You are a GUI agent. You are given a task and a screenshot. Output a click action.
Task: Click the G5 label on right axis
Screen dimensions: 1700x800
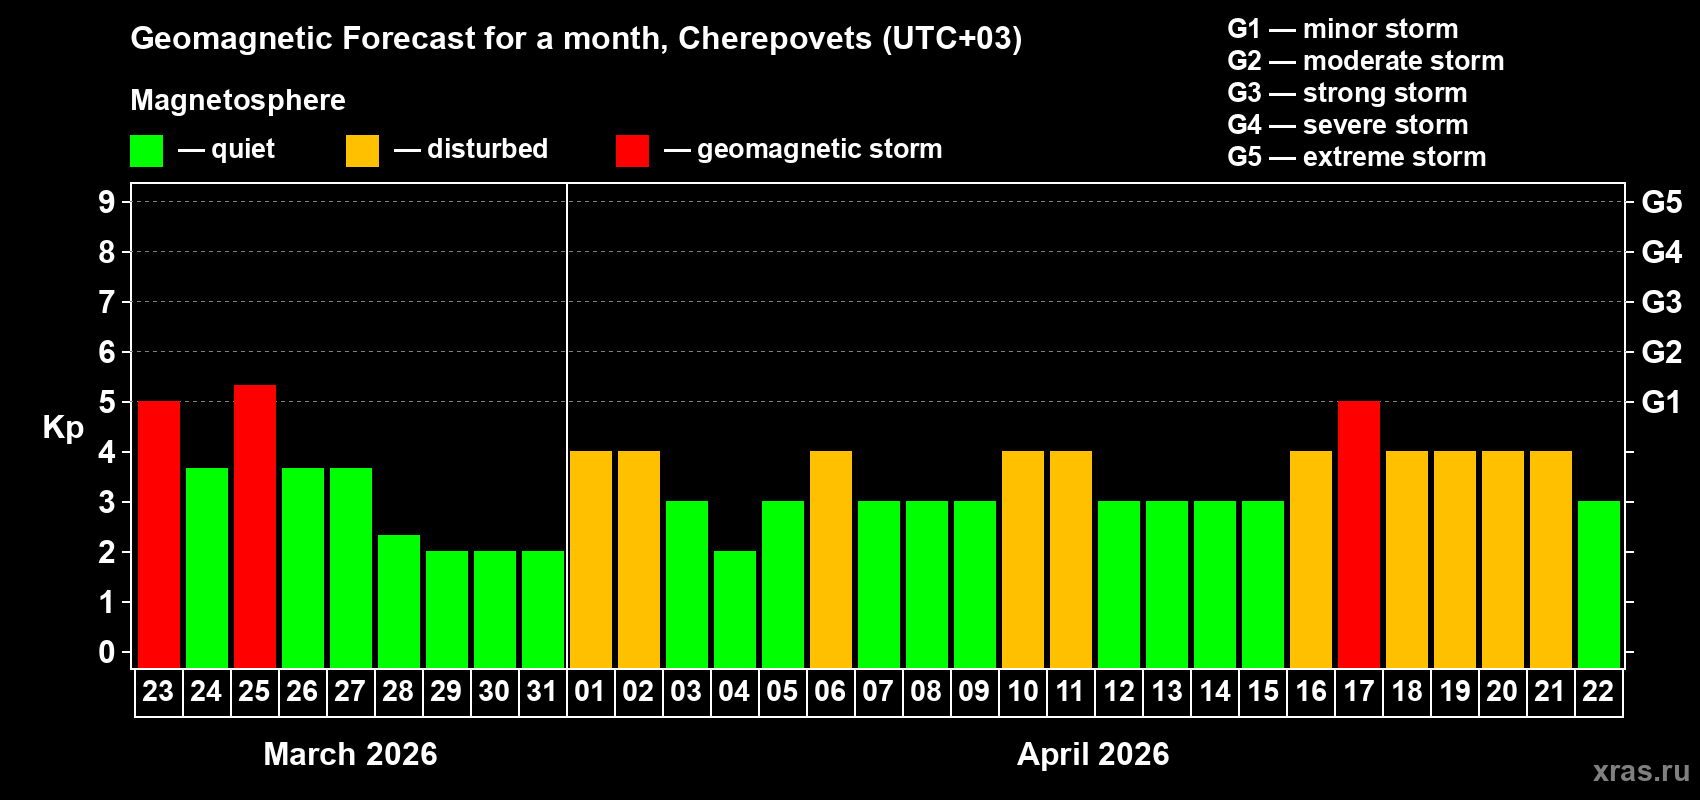(x=1662, y=202)
